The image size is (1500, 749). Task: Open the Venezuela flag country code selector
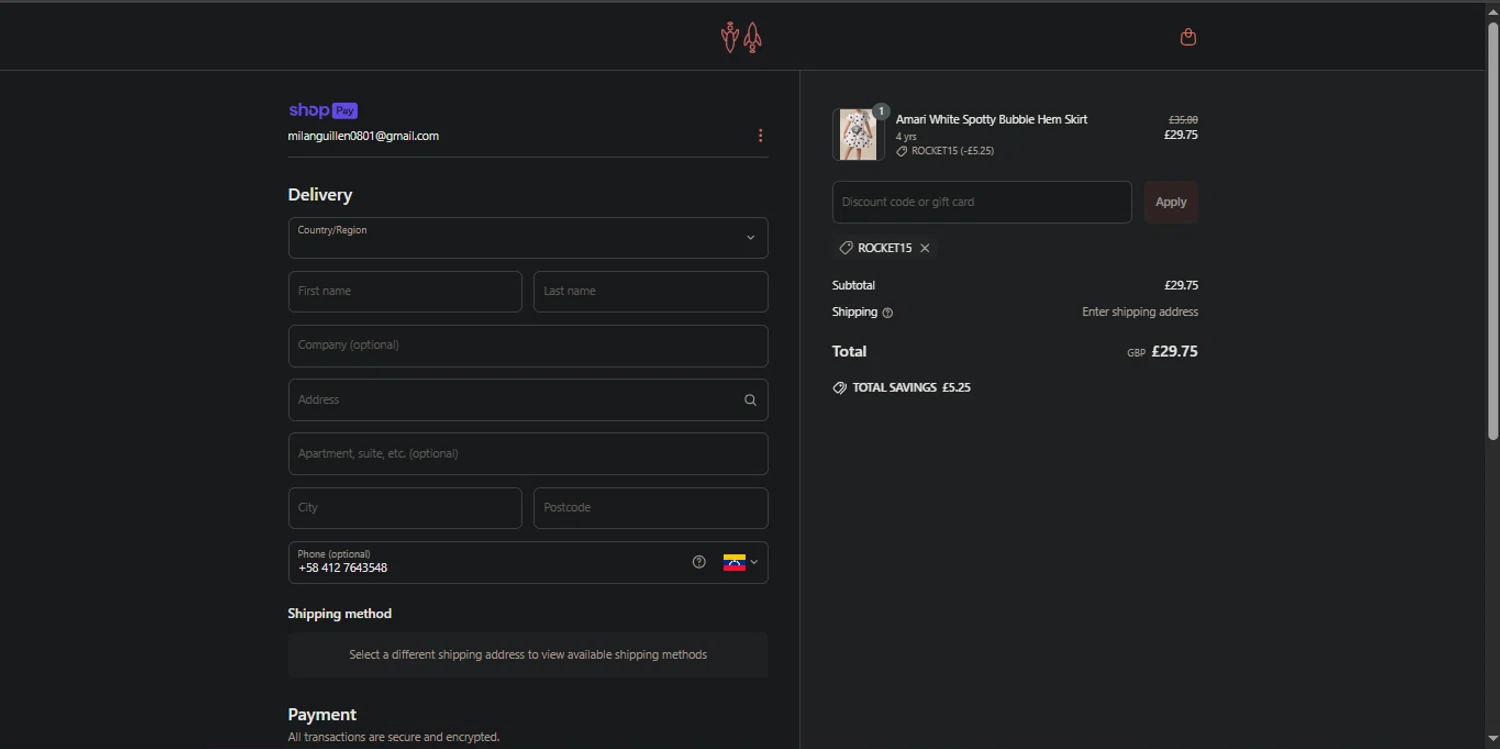[x=741, y=563]
